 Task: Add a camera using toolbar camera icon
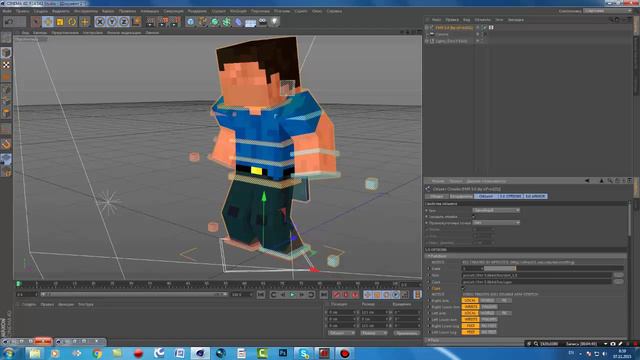262,22
